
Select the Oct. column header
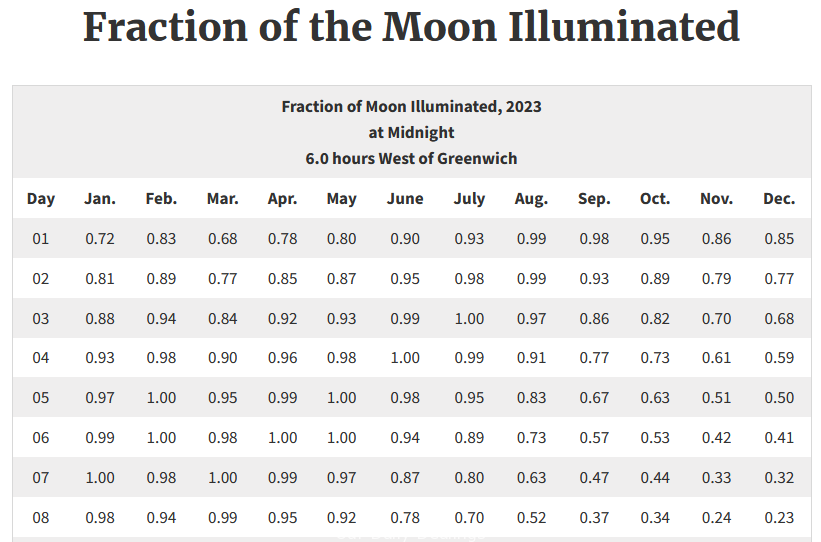click(x=655, y=198)
